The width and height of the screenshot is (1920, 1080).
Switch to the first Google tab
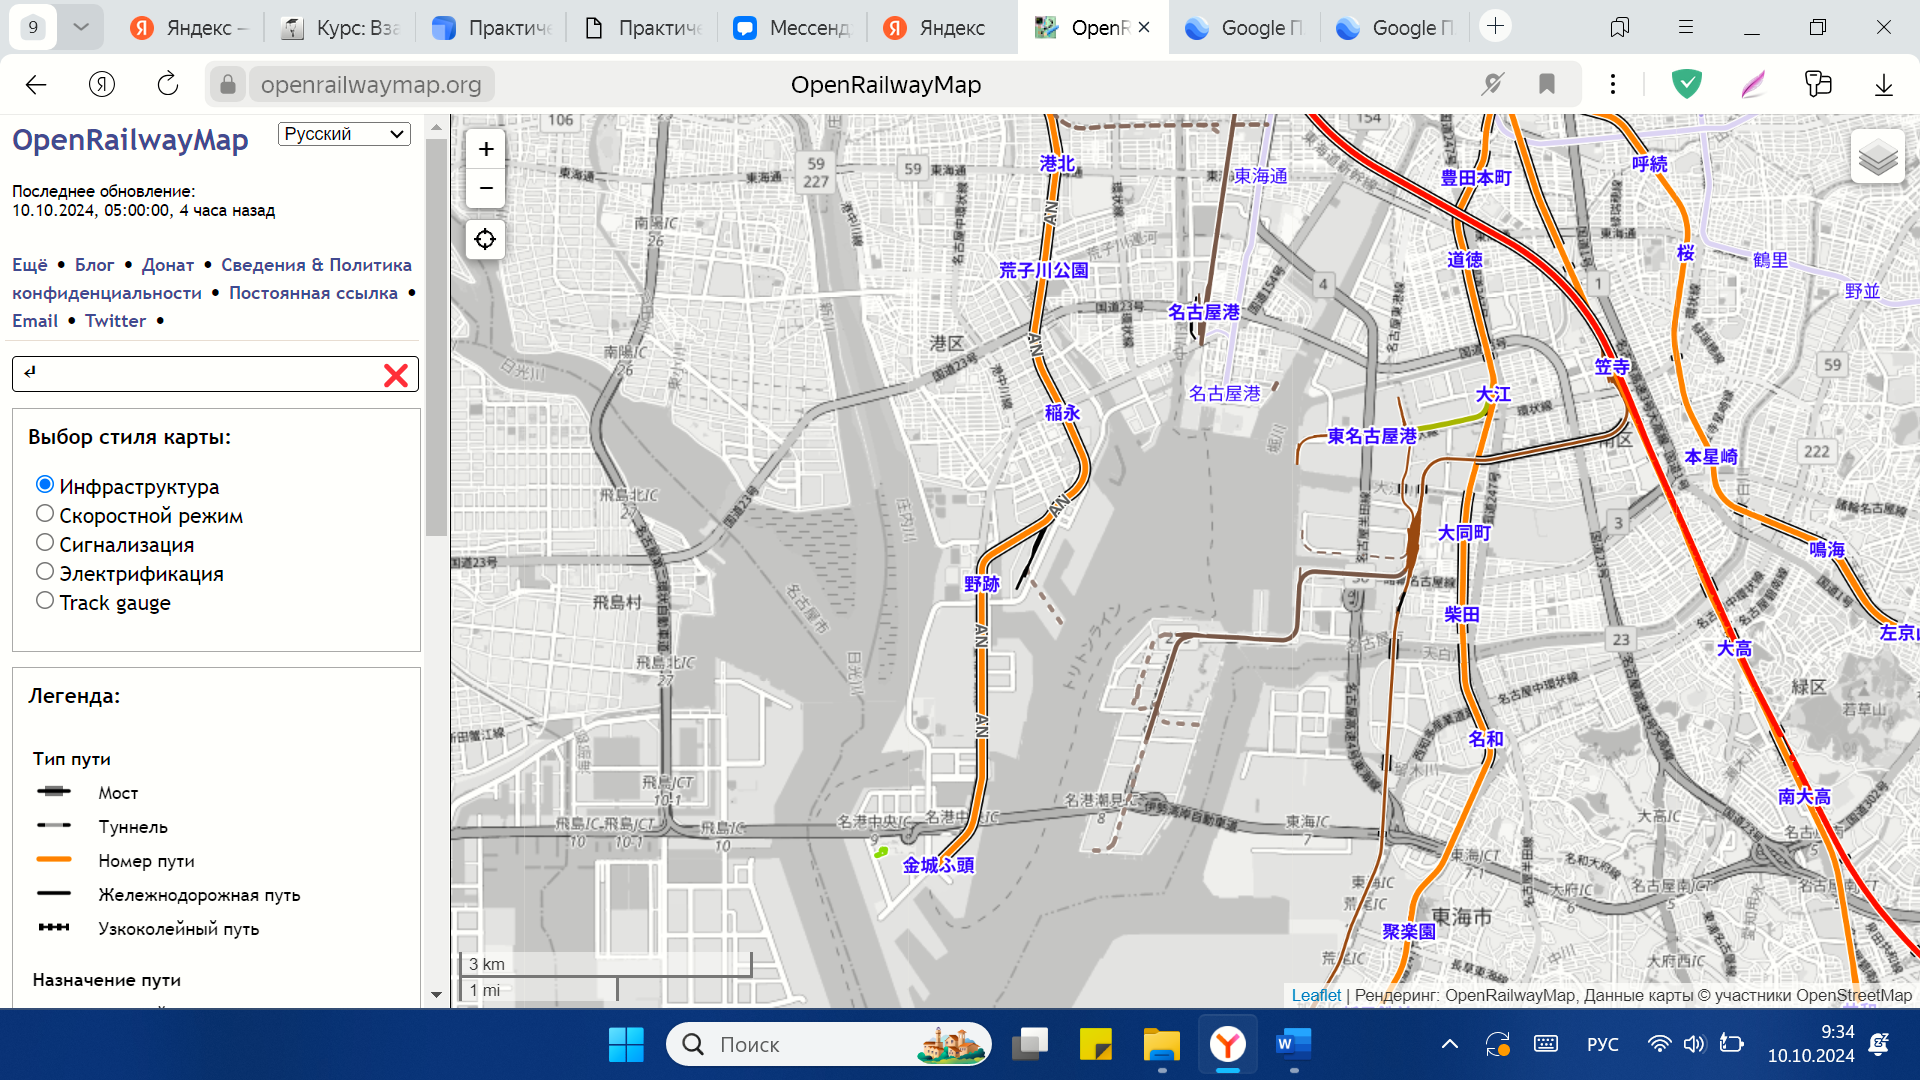tap(1244, 28)
